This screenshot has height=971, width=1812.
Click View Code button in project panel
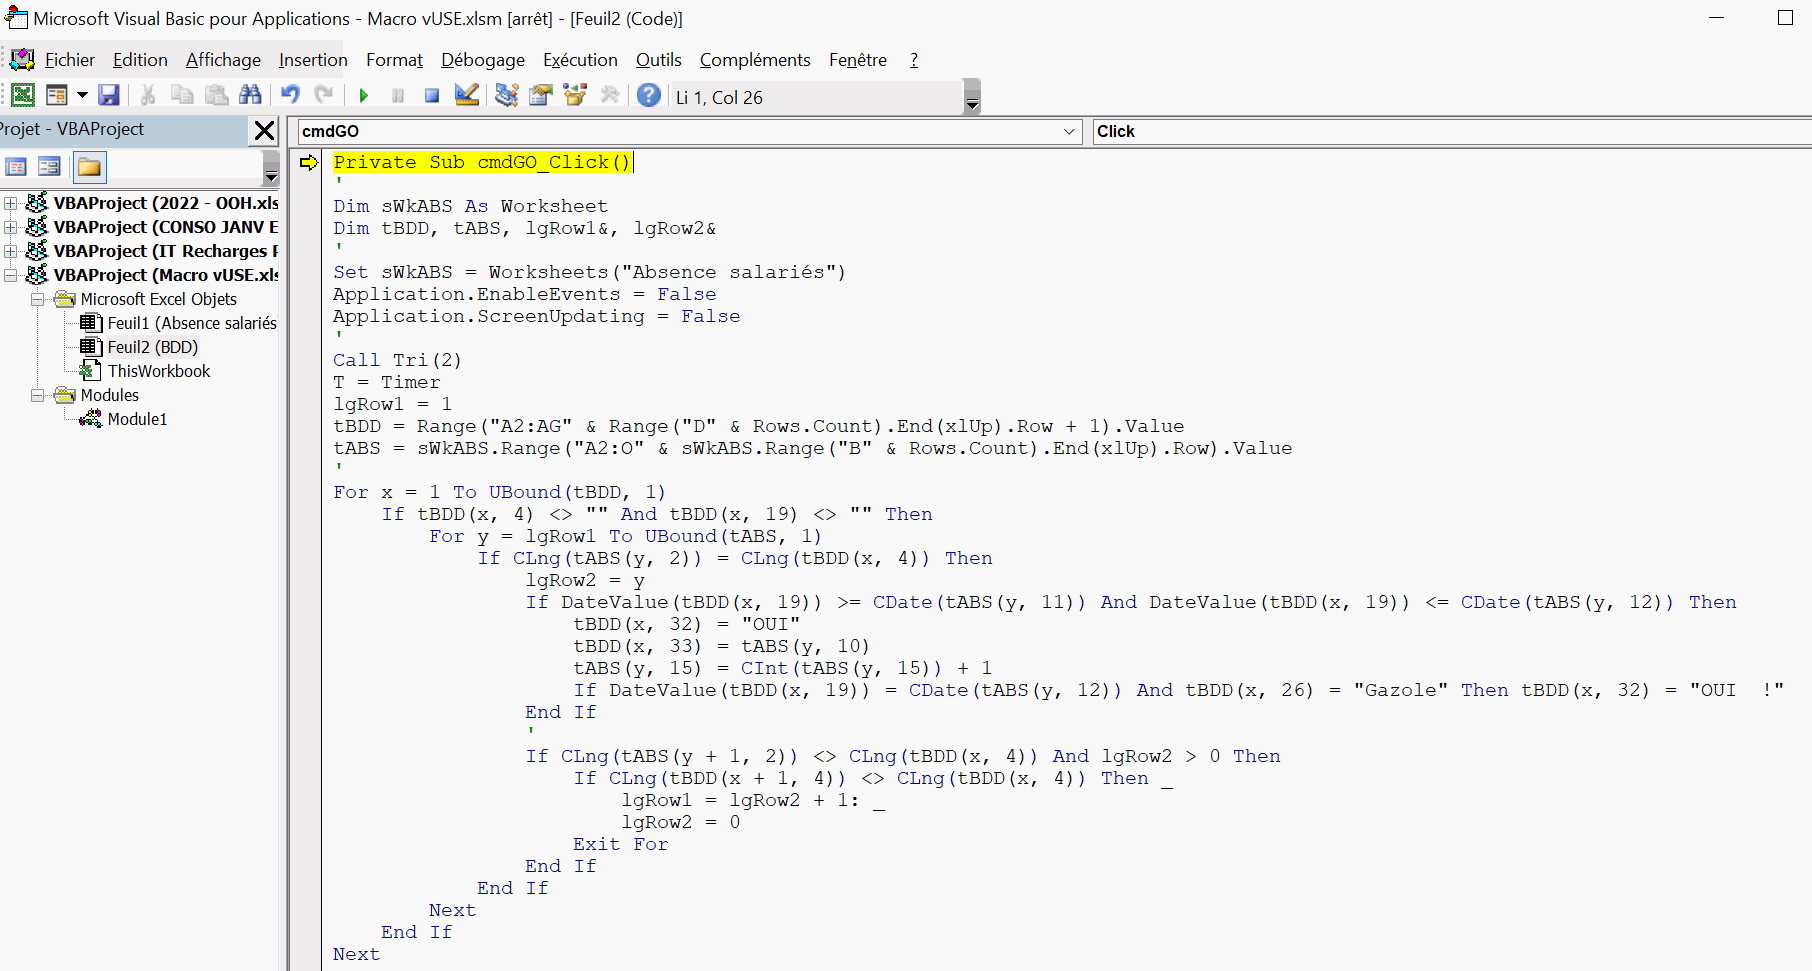click(x=17, y=167)
